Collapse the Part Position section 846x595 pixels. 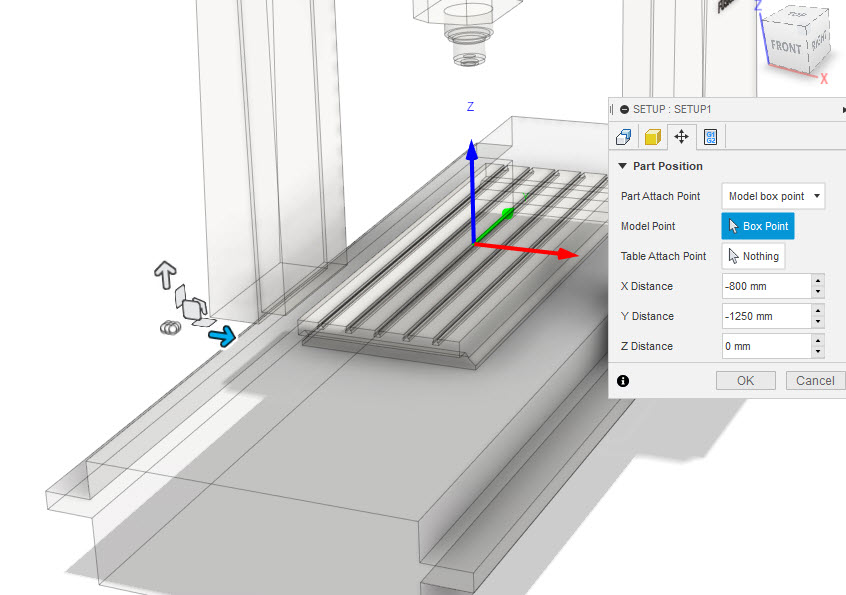coord(623,166)
